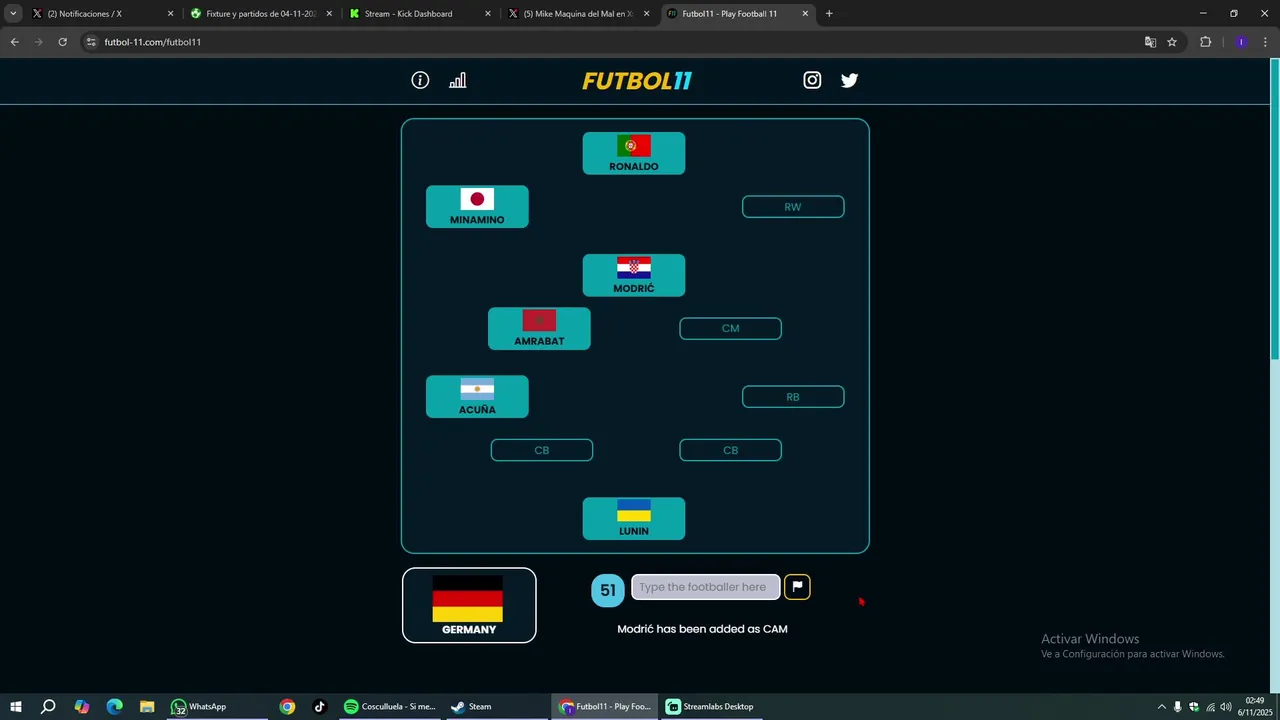The height and width of the screenshot is (720, 1280).
Task: Select the right CB position slot
Action: tap(730, 451)
